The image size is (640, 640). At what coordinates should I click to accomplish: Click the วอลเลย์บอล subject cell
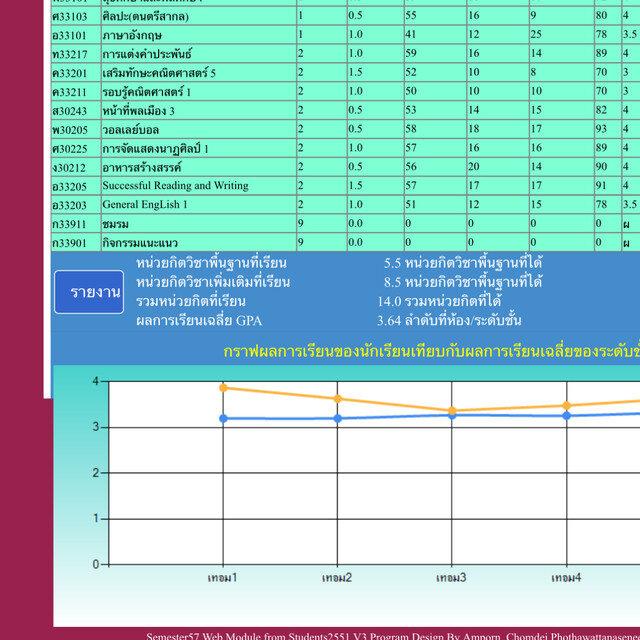pos(130,130)
